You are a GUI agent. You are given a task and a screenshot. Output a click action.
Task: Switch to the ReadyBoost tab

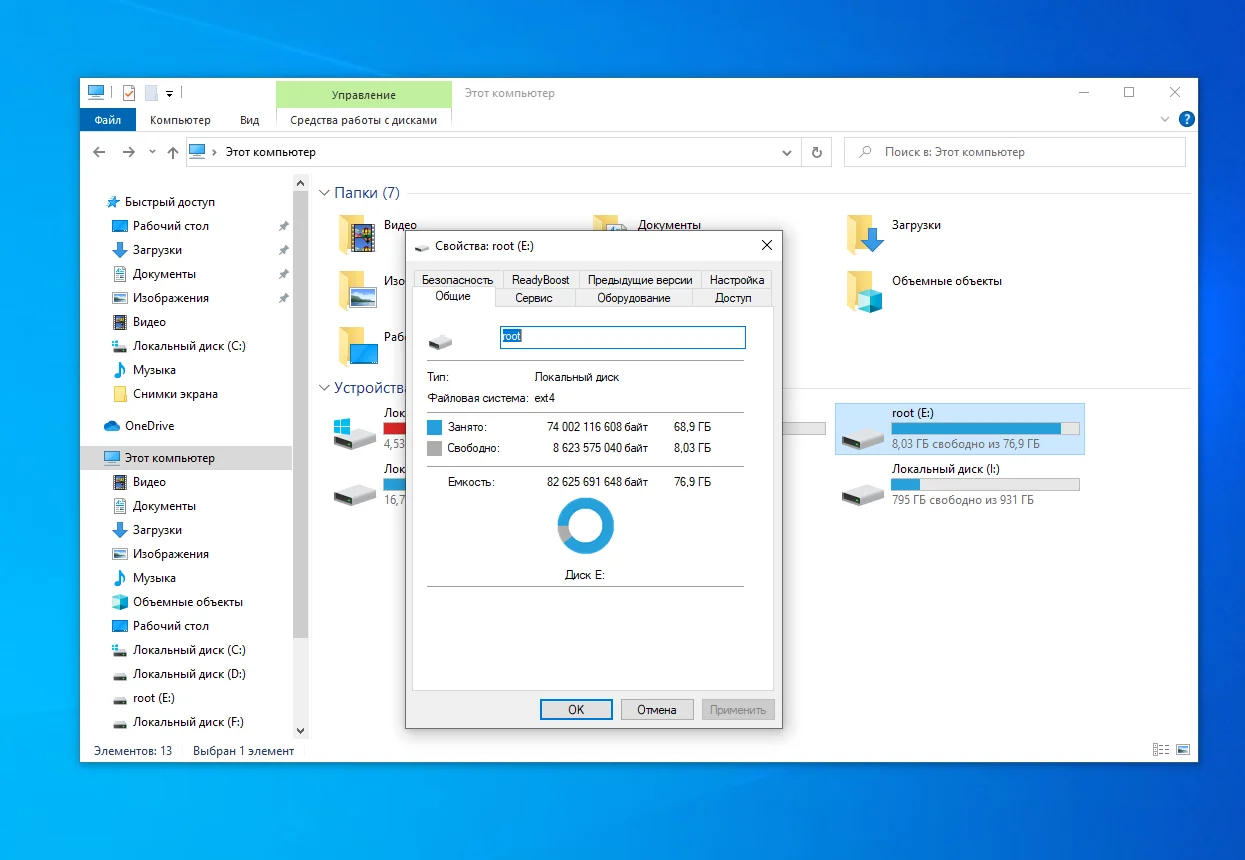(540, 280)
